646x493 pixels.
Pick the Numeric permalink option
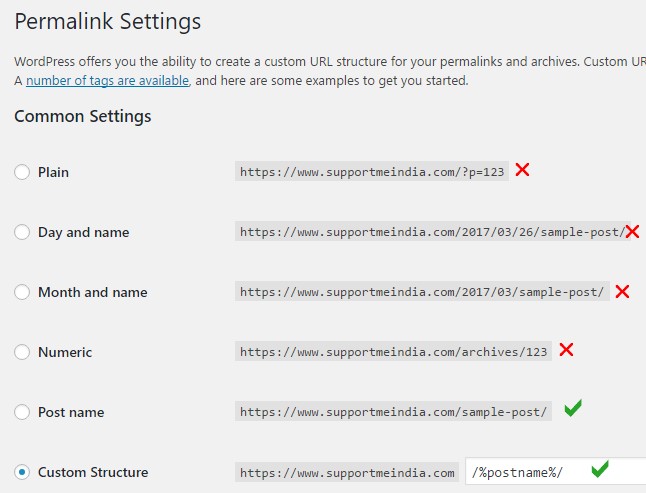pyautogui.click(x=22, y=352)
